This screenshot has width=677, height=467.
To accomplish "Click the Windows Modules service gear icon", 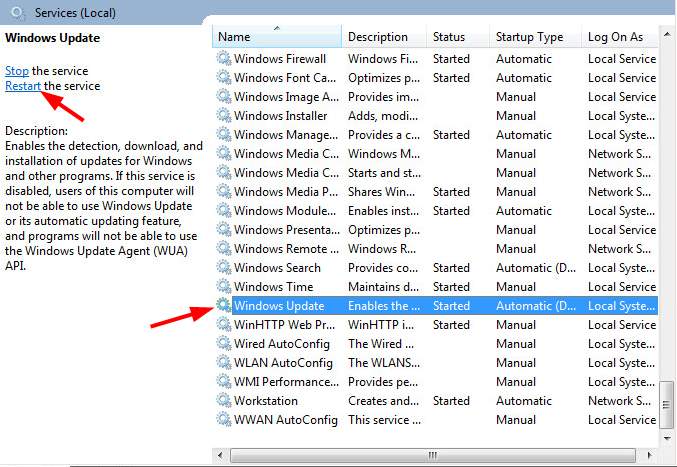I will pos(224,210).
